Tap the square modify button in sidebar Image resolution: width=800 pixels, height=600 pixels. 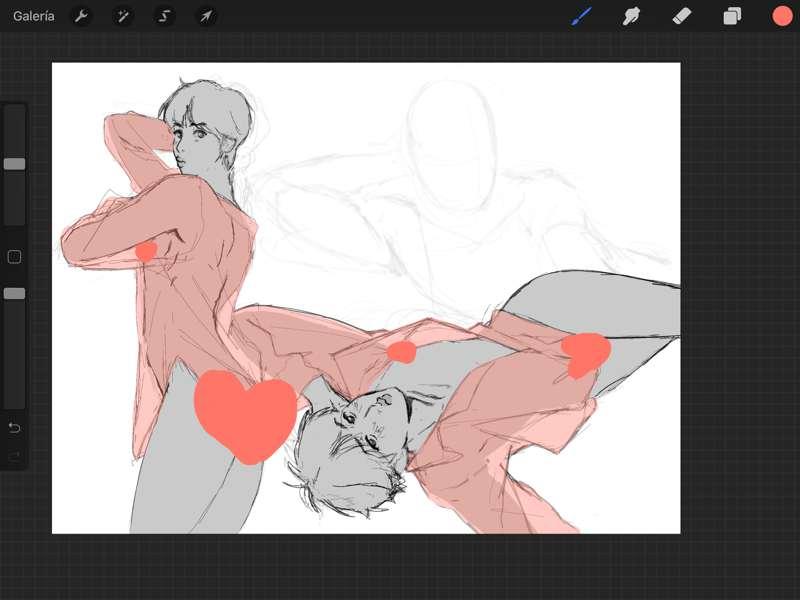click(x=14, y=257)
